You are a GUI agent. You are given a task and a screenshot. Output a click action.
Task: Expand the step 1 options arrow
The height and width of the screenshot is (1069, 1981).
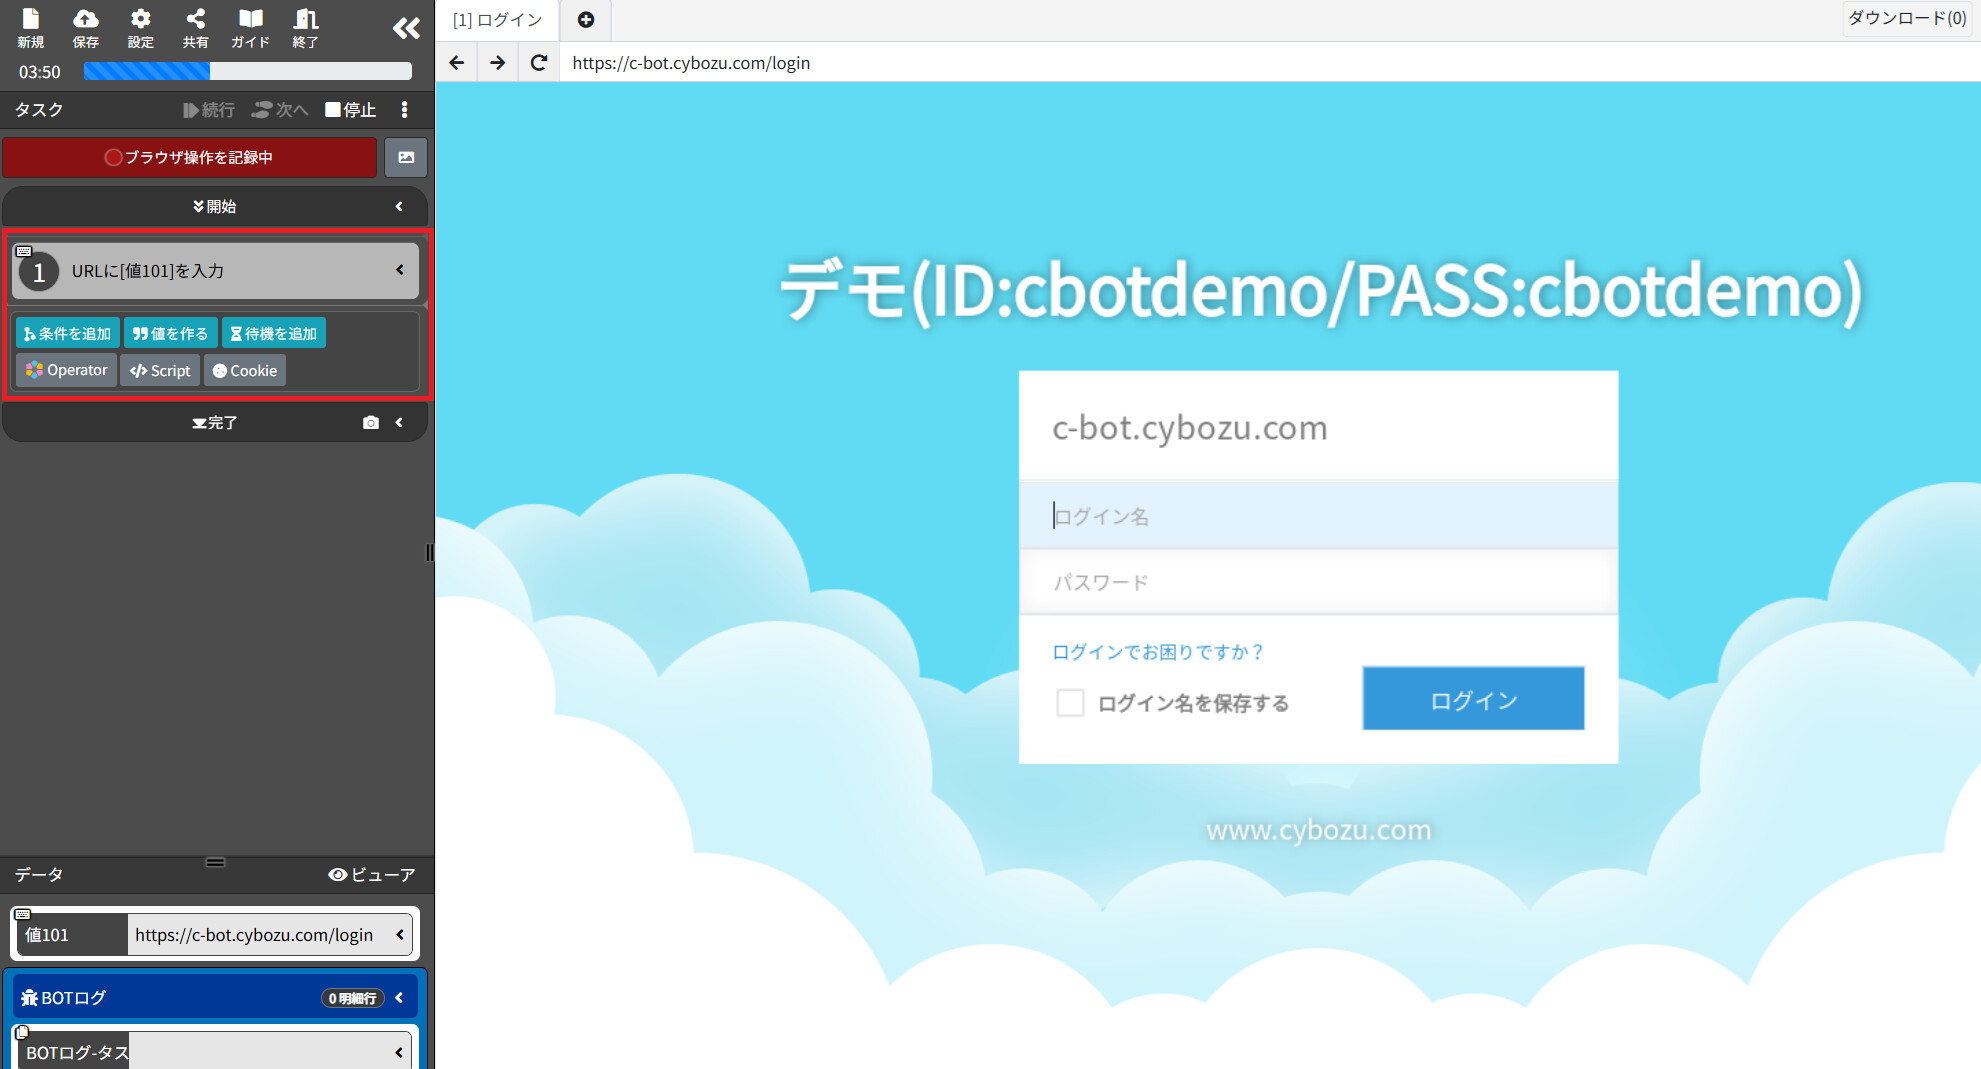400,270
